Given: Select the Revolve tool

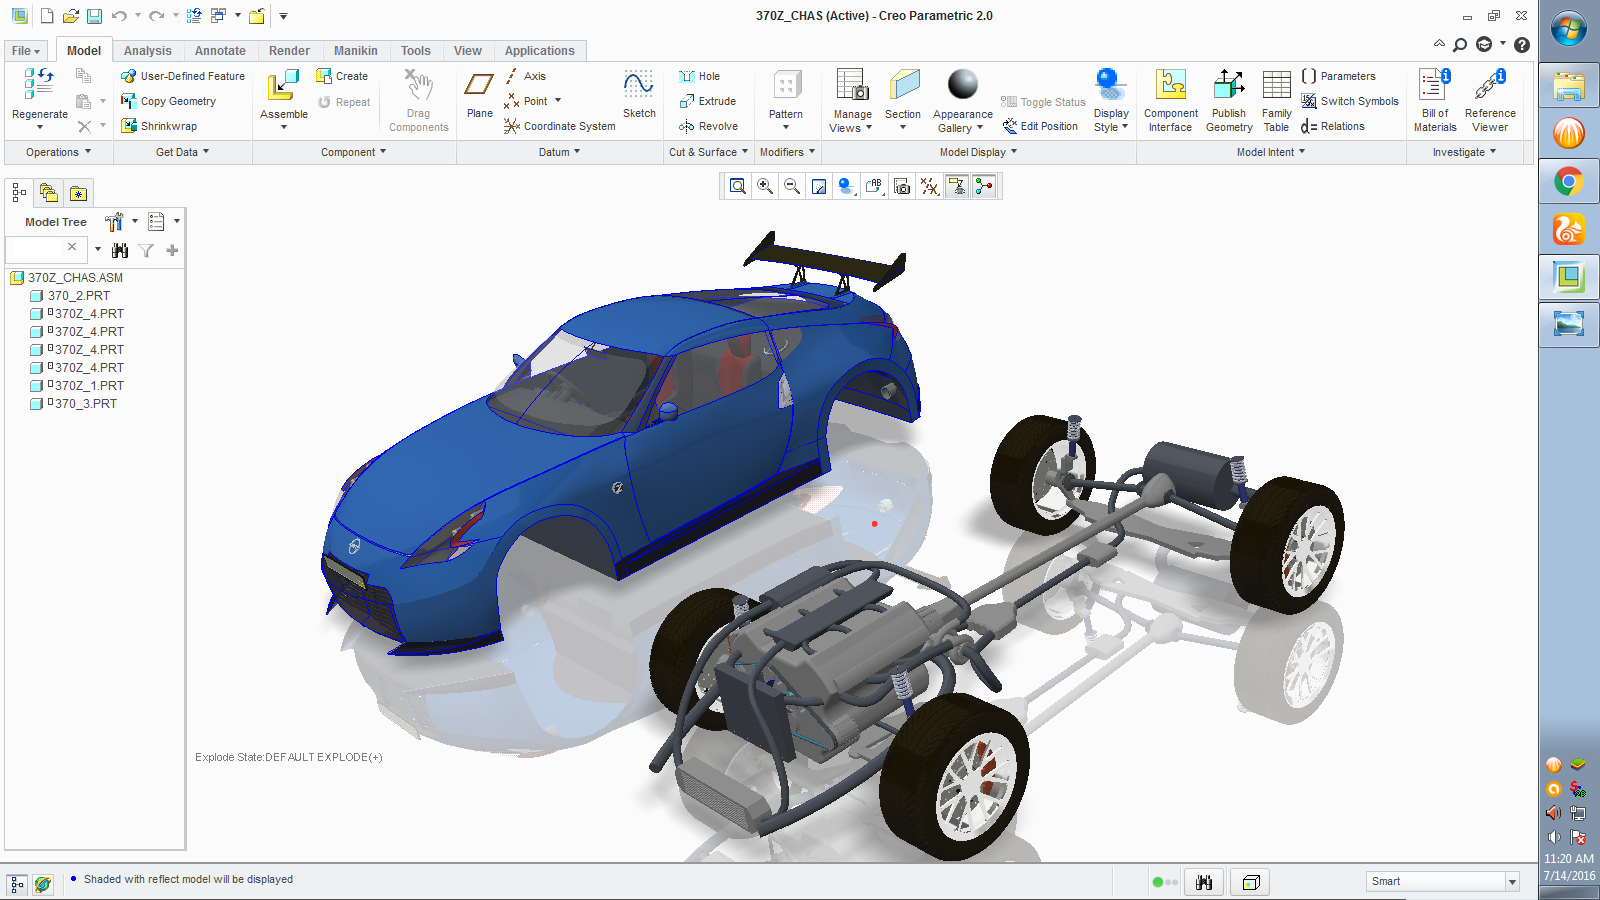Looking at the screenshot, I should click(708, 126).
